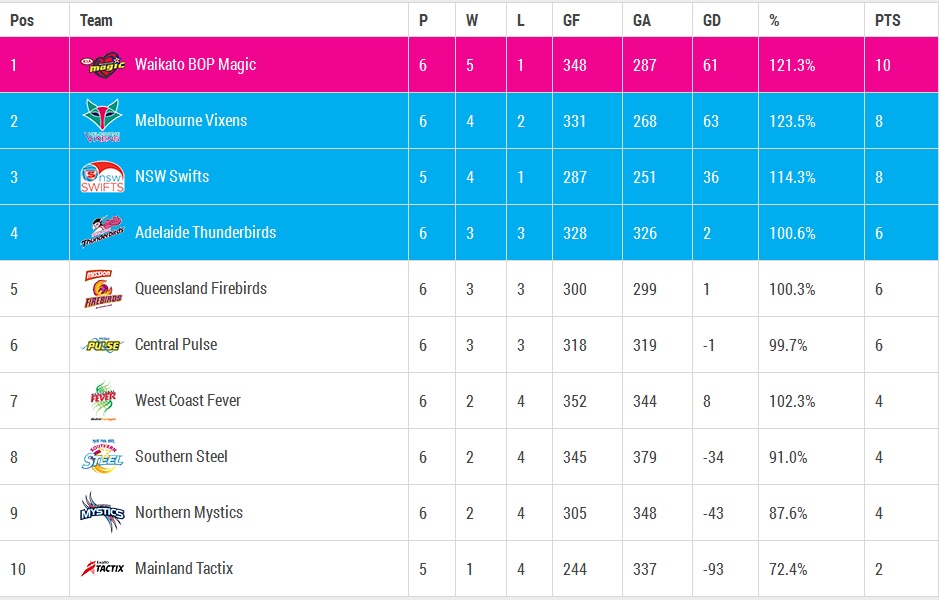Image resolution: width=939 pixels, height=600 pixels.
Task: Click the Waikato BOP Magic team logo
Action: [102, 65]
